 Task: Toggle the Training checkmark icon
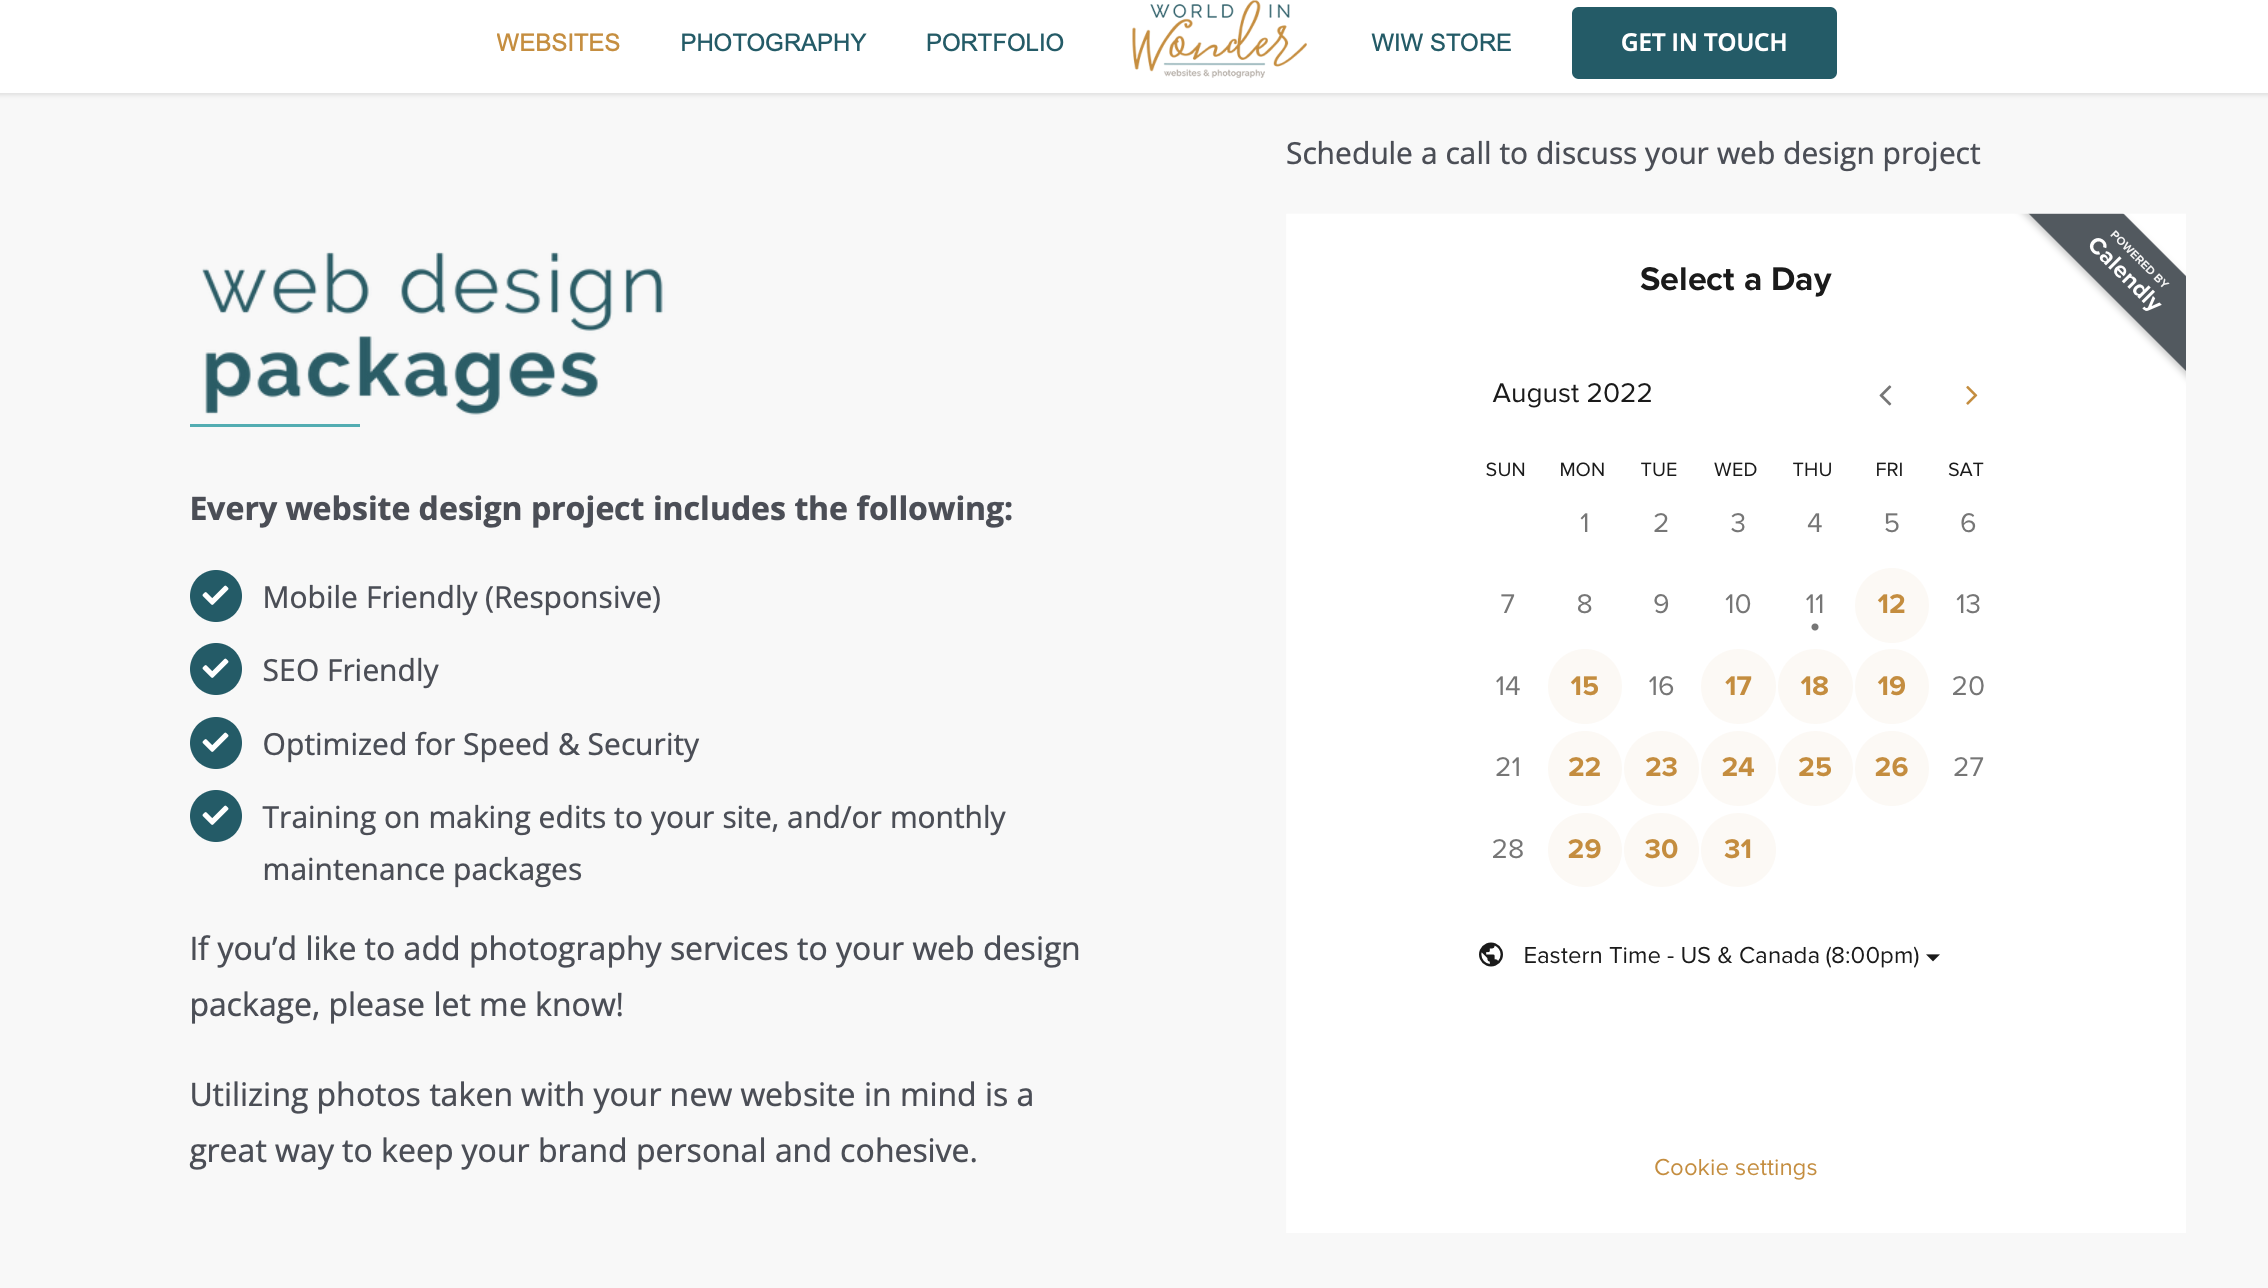(x=217, y=816)
